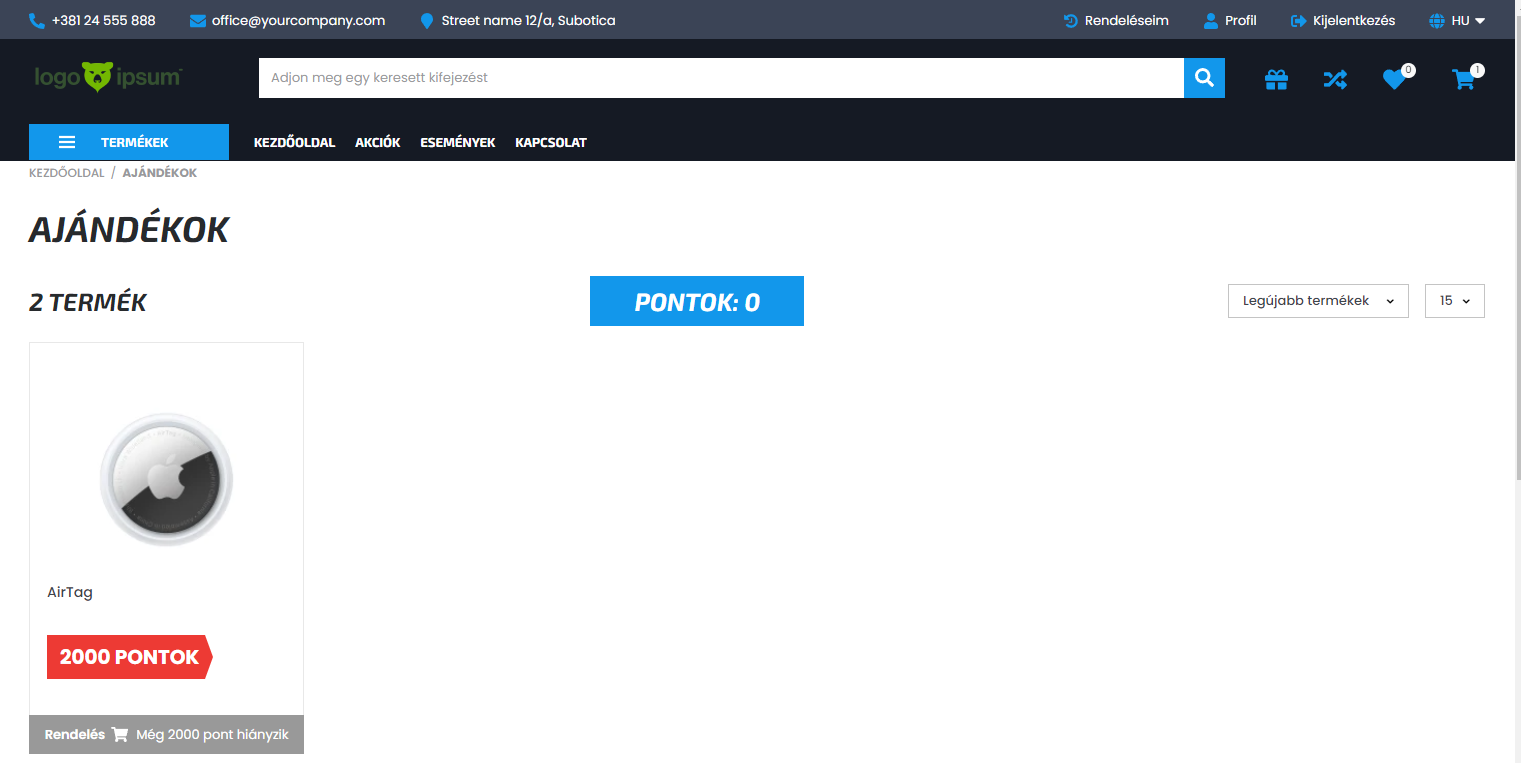The image size is (1521, 763).
Task: Open the wishlist heart icon
Action: tap(1394, 79)
